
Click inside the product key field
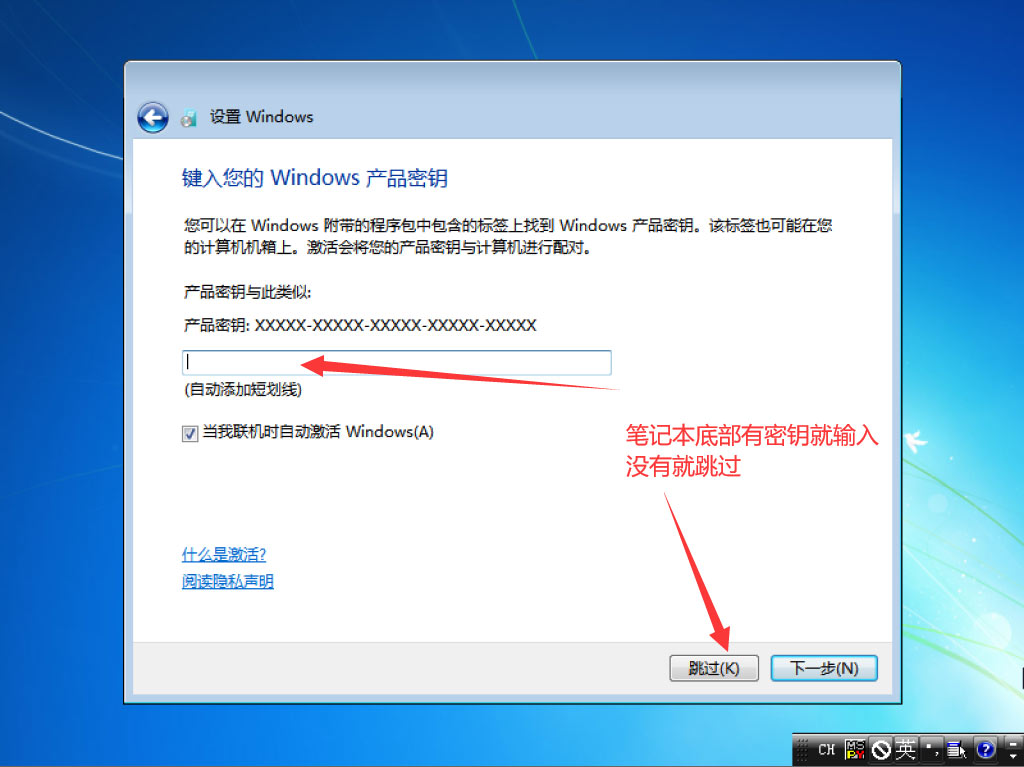pyautogui.click(x=396, y=363)
